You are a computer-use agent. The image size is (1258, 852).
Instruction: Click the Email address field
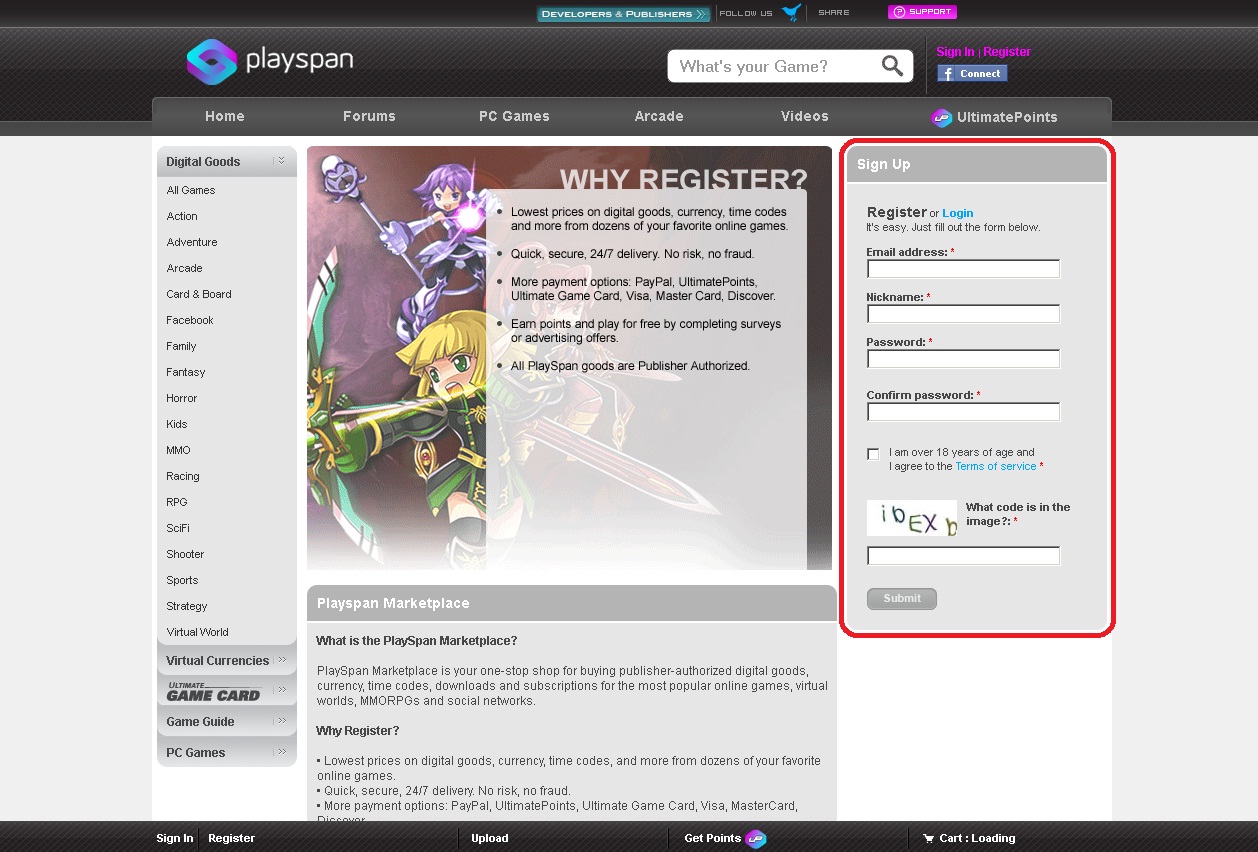[x=963, y=269]
